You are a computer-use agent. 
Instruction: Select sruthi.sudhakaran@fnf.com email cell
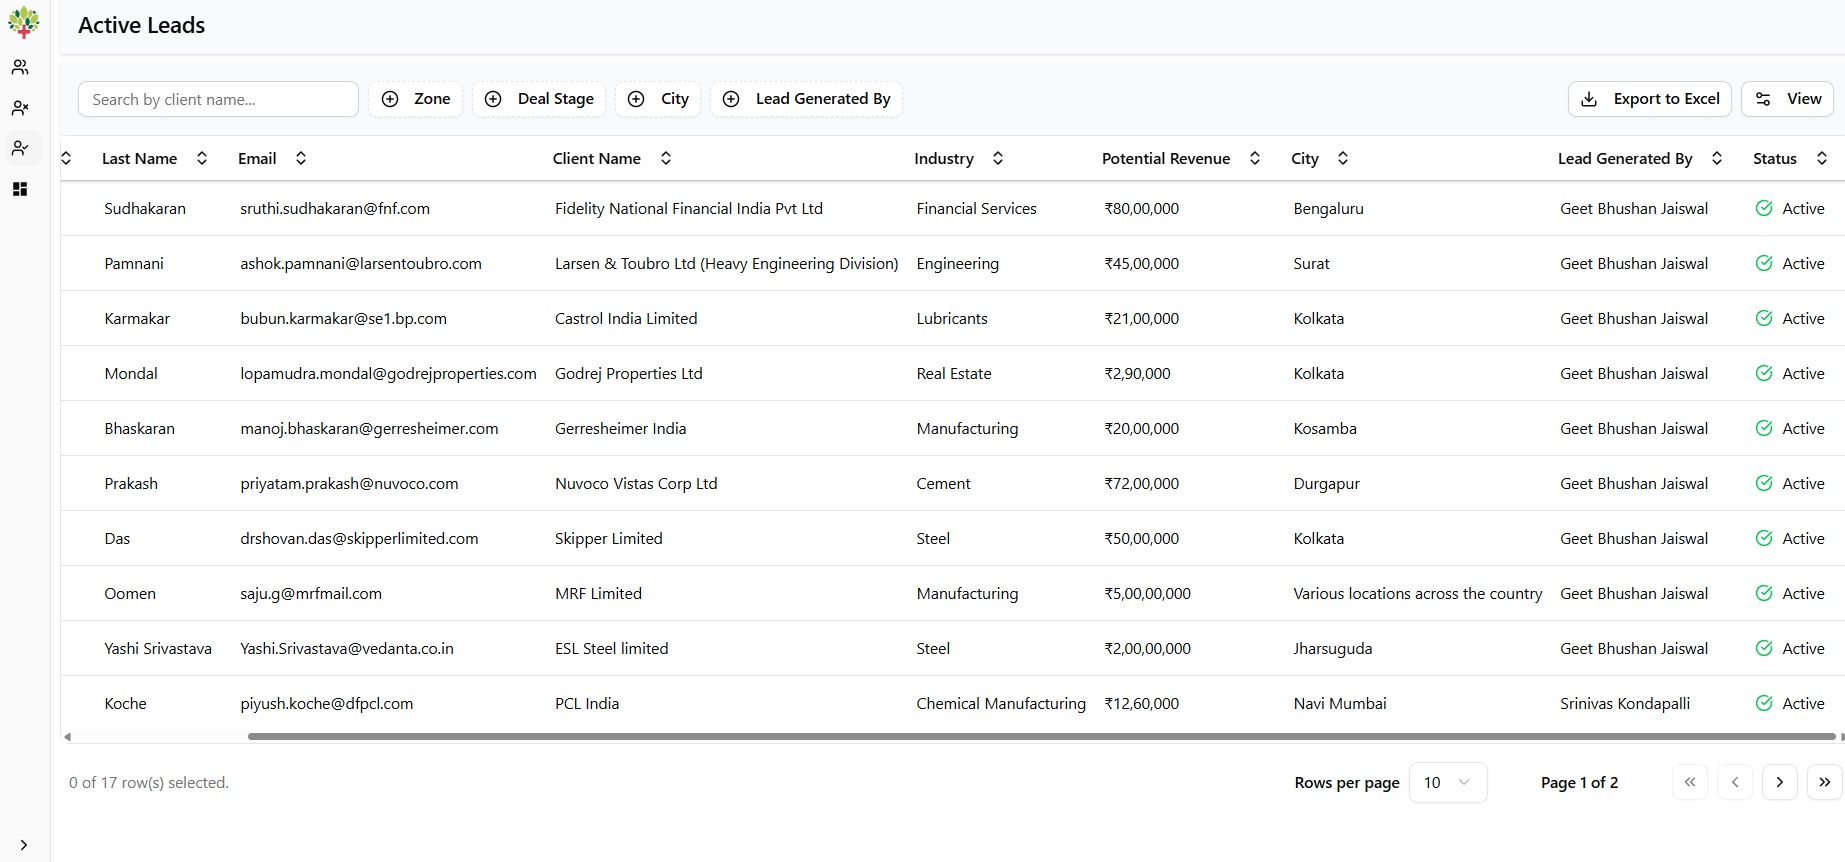pos(335,208)
